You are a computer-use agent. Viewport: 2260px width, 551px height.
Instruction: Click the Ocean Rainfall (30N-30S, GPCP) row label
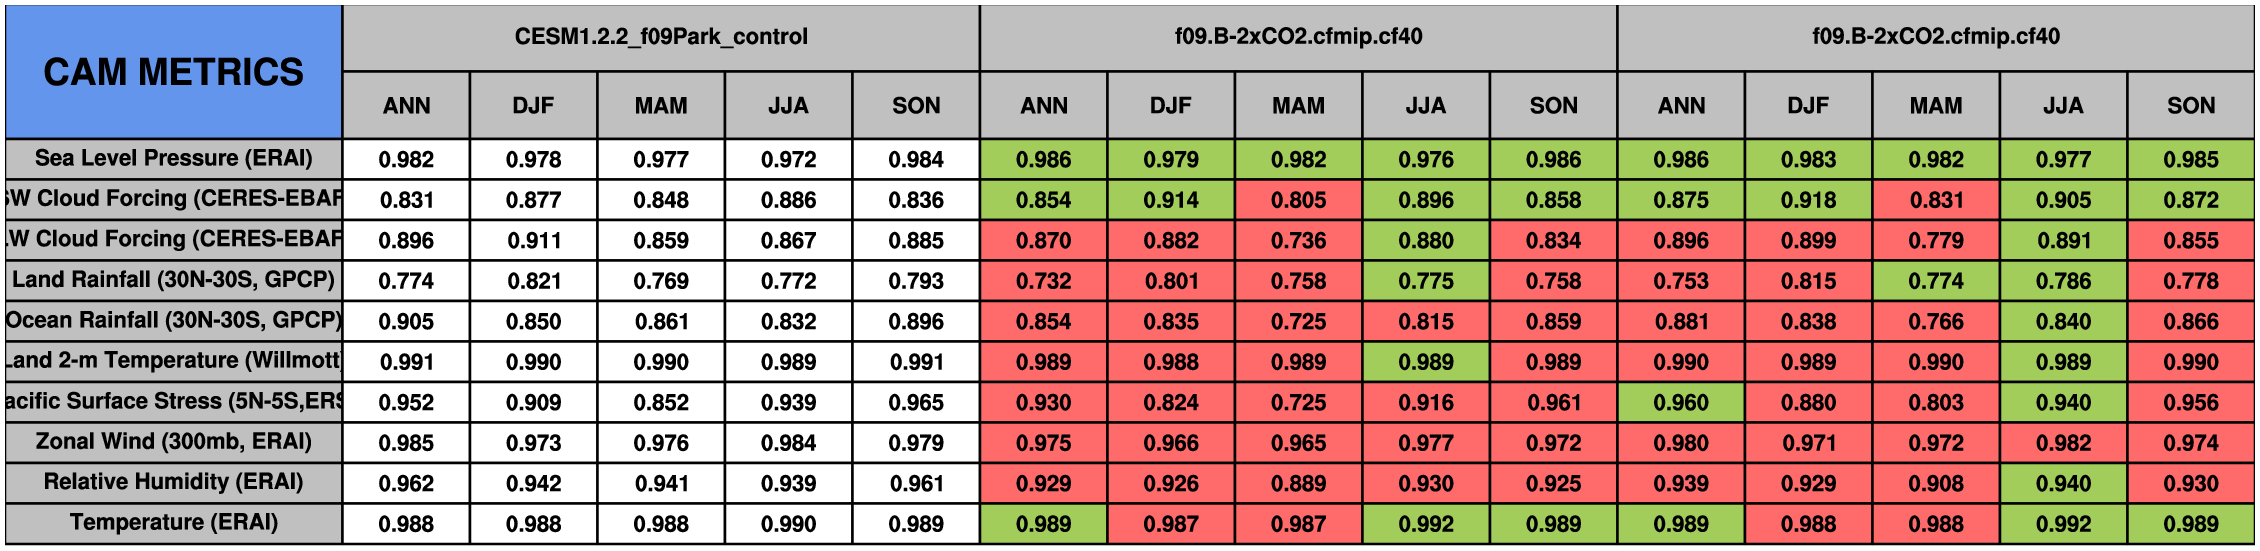(x=173, y=321)
